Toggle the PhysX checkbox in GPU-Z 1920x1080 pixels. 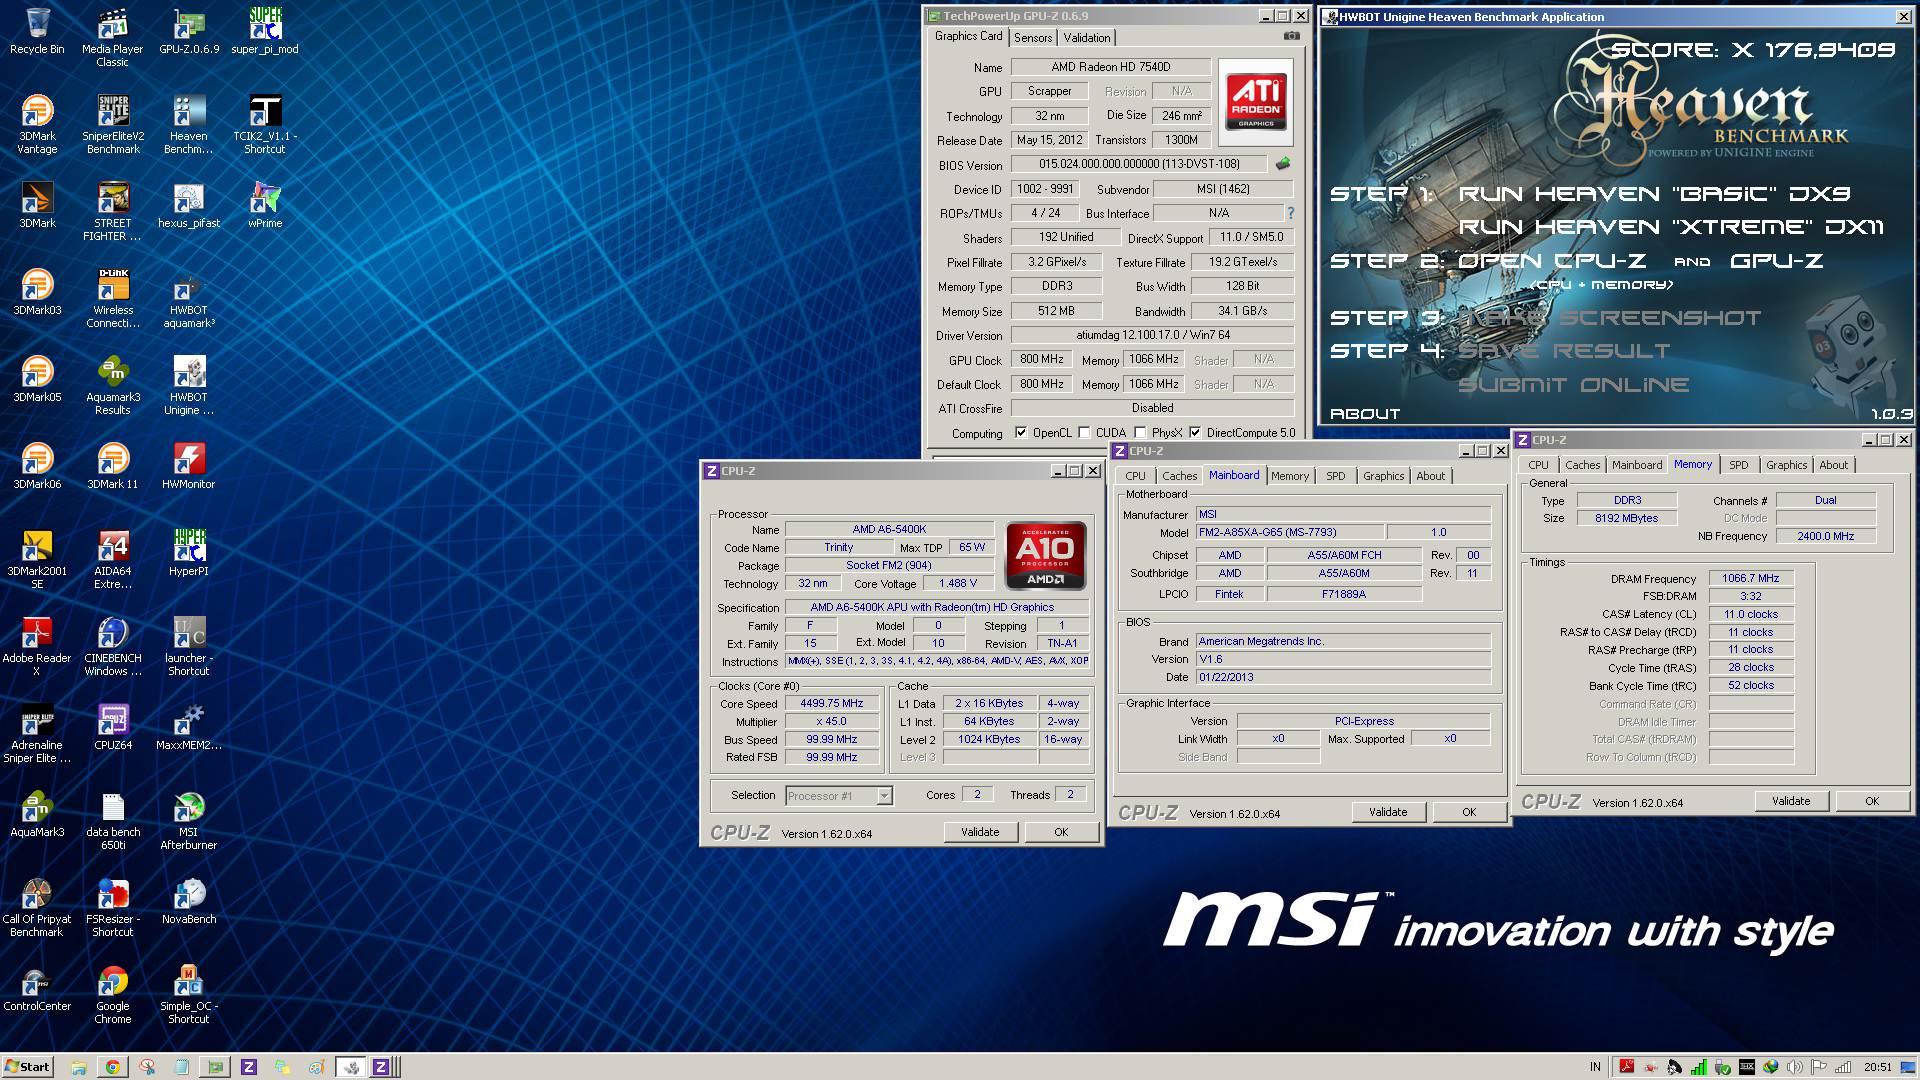point(1140,433)
